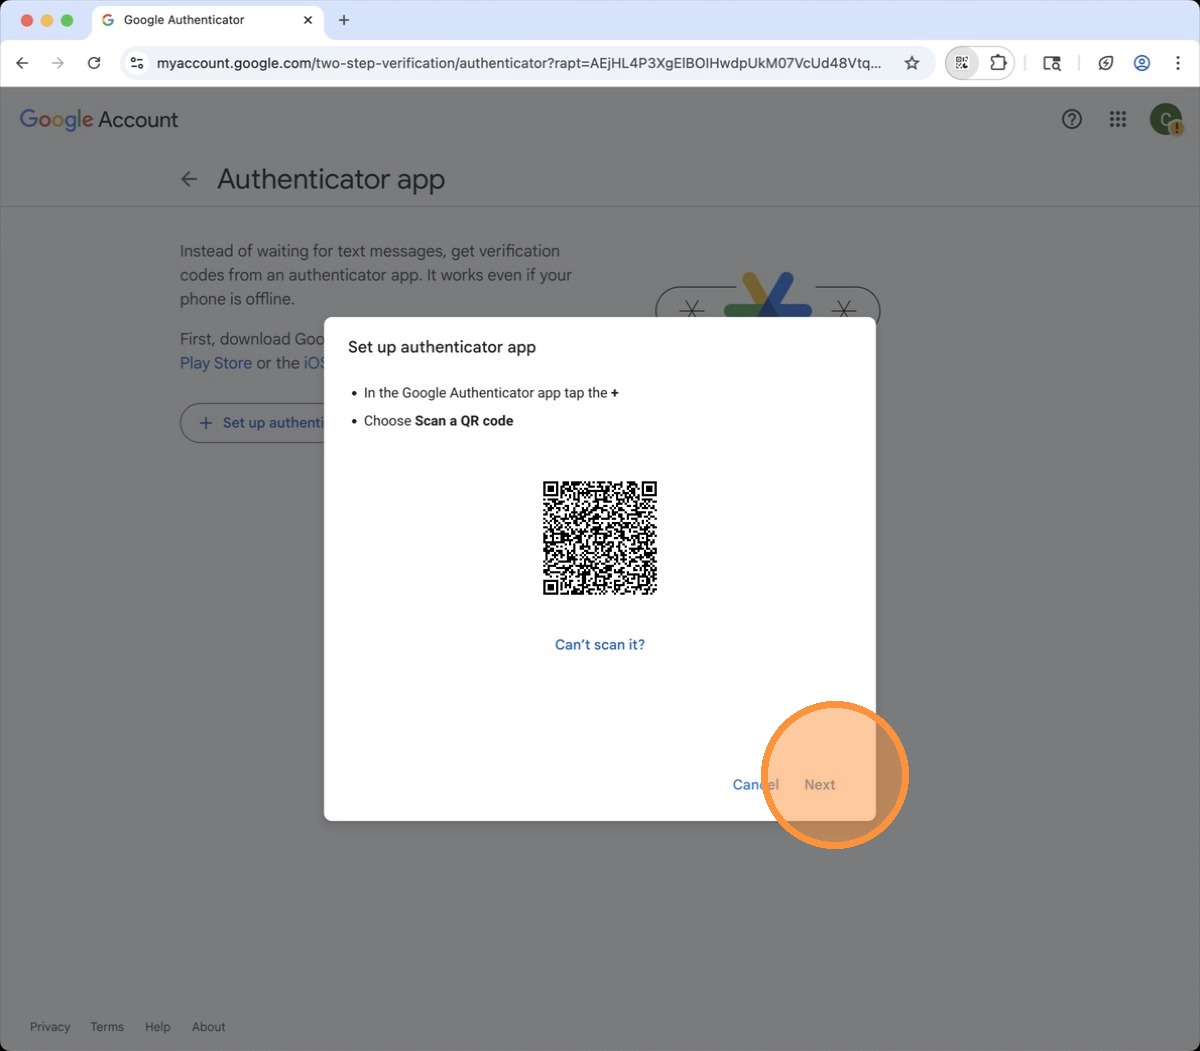Viewport: 1200px width, 1051px height.
Task: Open a new browser tab
Action: tap(344, 20)
